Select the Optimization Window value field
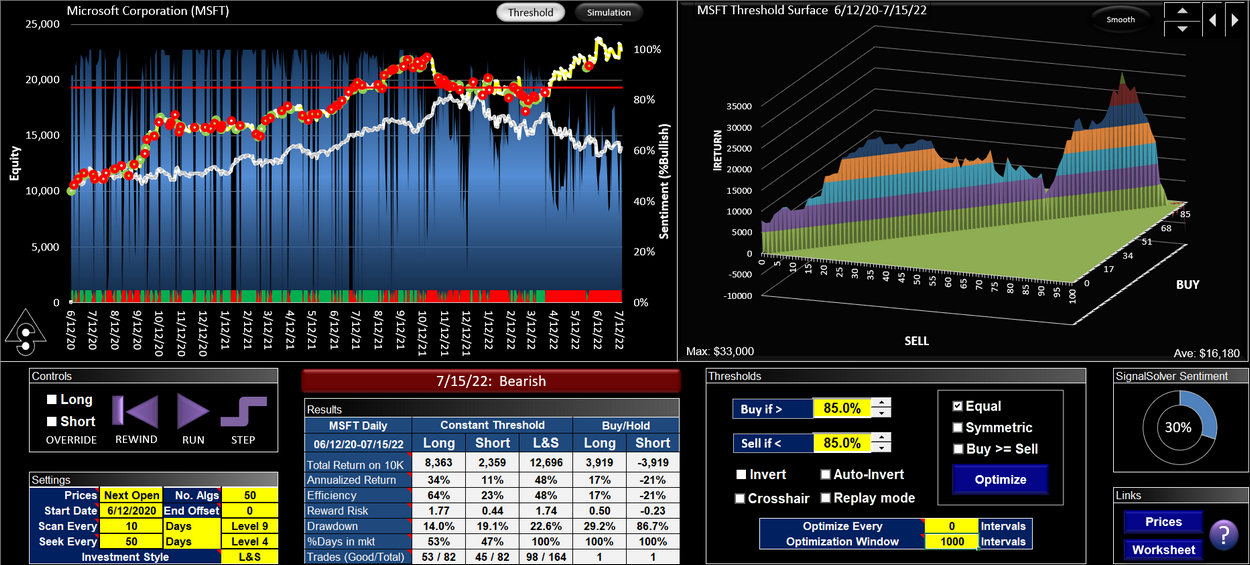 point(950,541)
